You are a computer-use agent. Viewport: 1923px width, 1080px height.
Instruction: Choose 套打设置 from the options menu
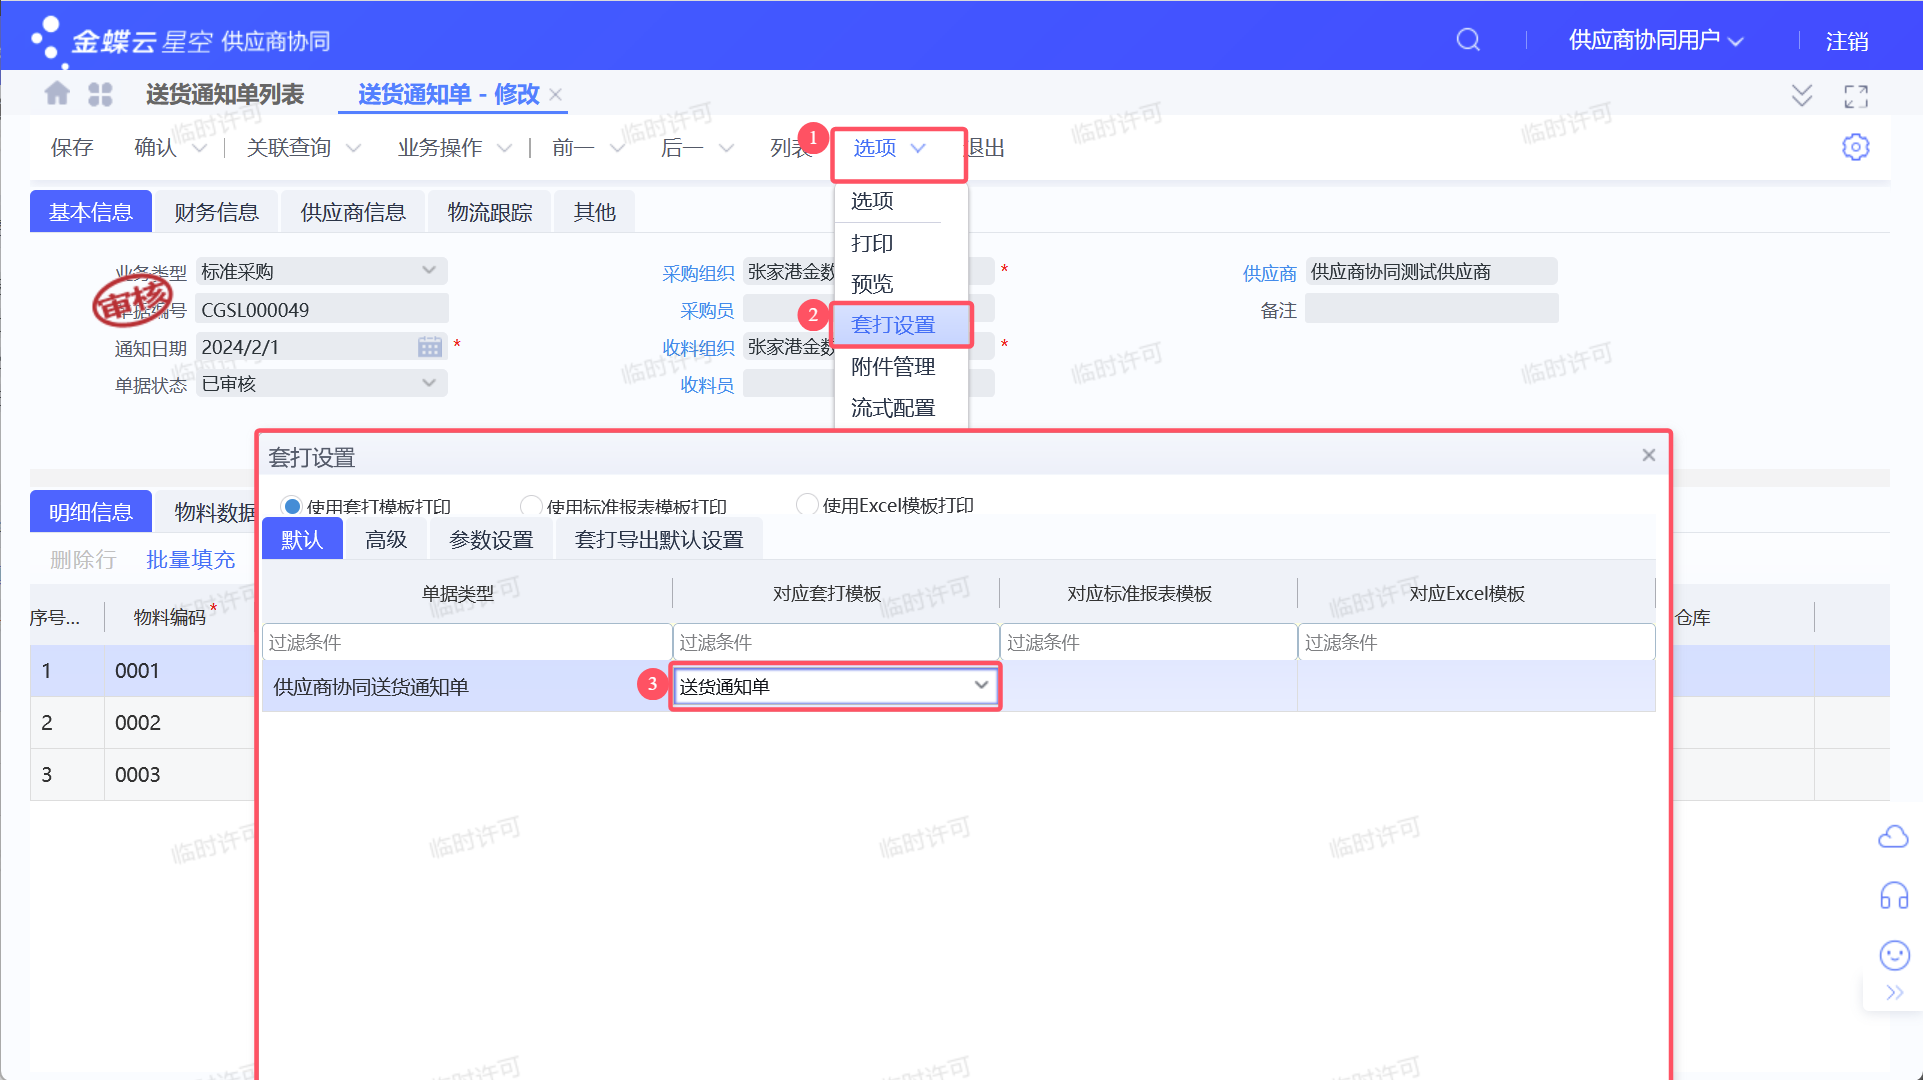[x=893, y=325]
